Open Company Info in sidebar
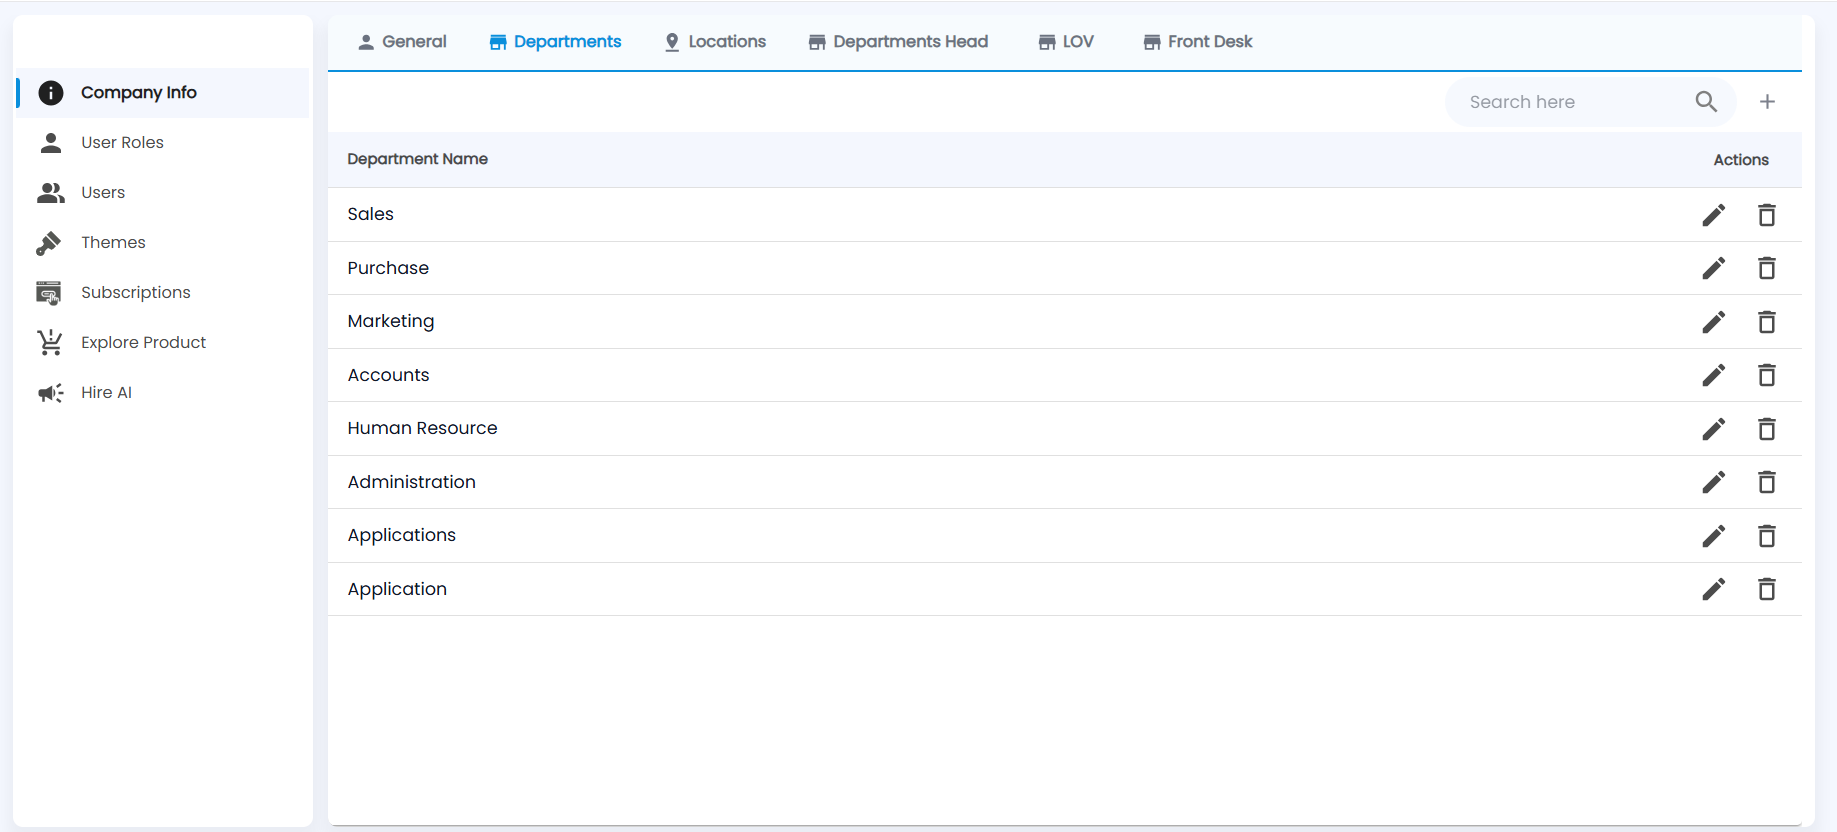The image size is (1837, 832). [x=163, y=93]
